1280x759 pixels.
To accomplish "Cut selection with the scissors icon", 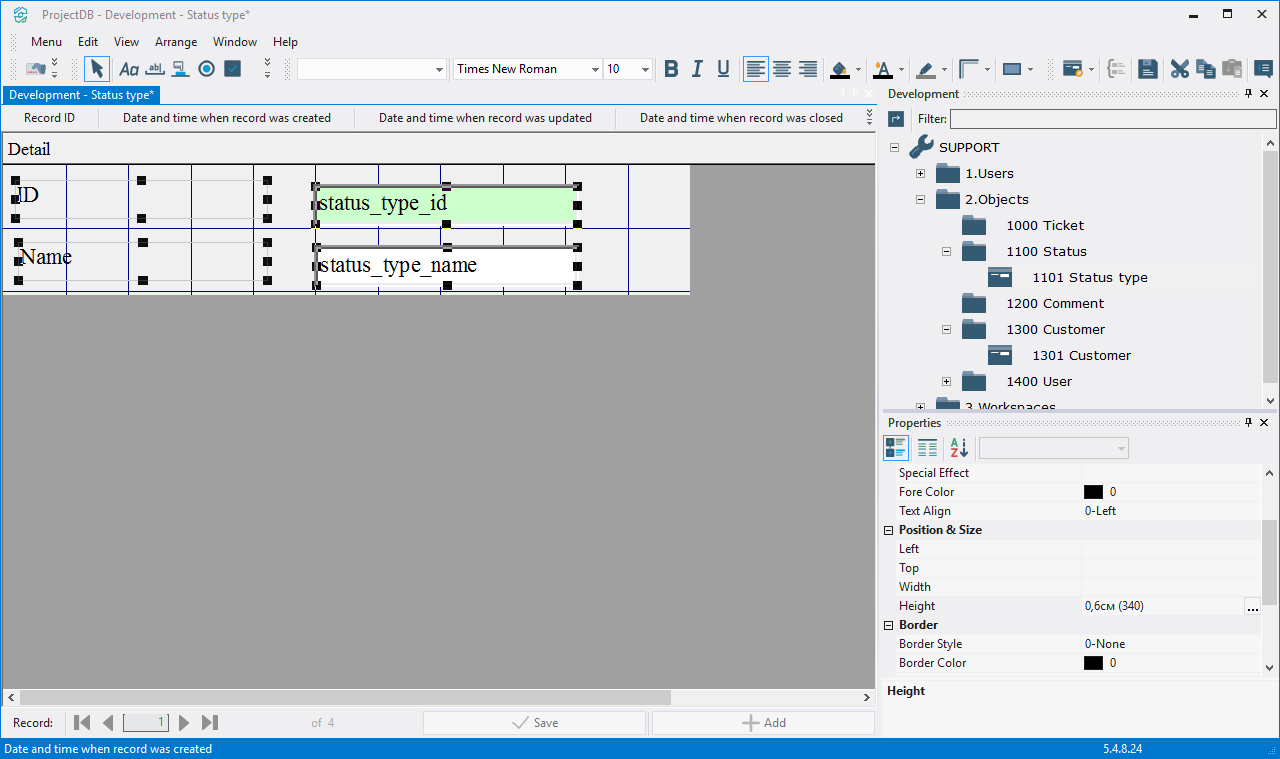I will click(1180, 69).
